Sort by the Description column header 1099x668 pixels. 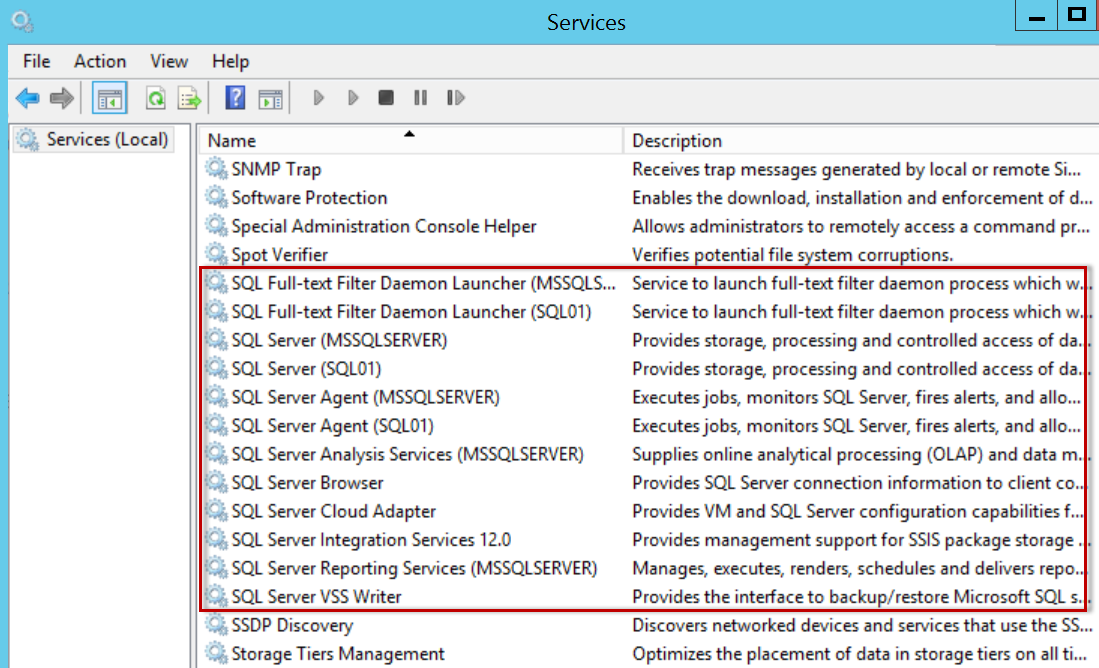pos(861,140)
